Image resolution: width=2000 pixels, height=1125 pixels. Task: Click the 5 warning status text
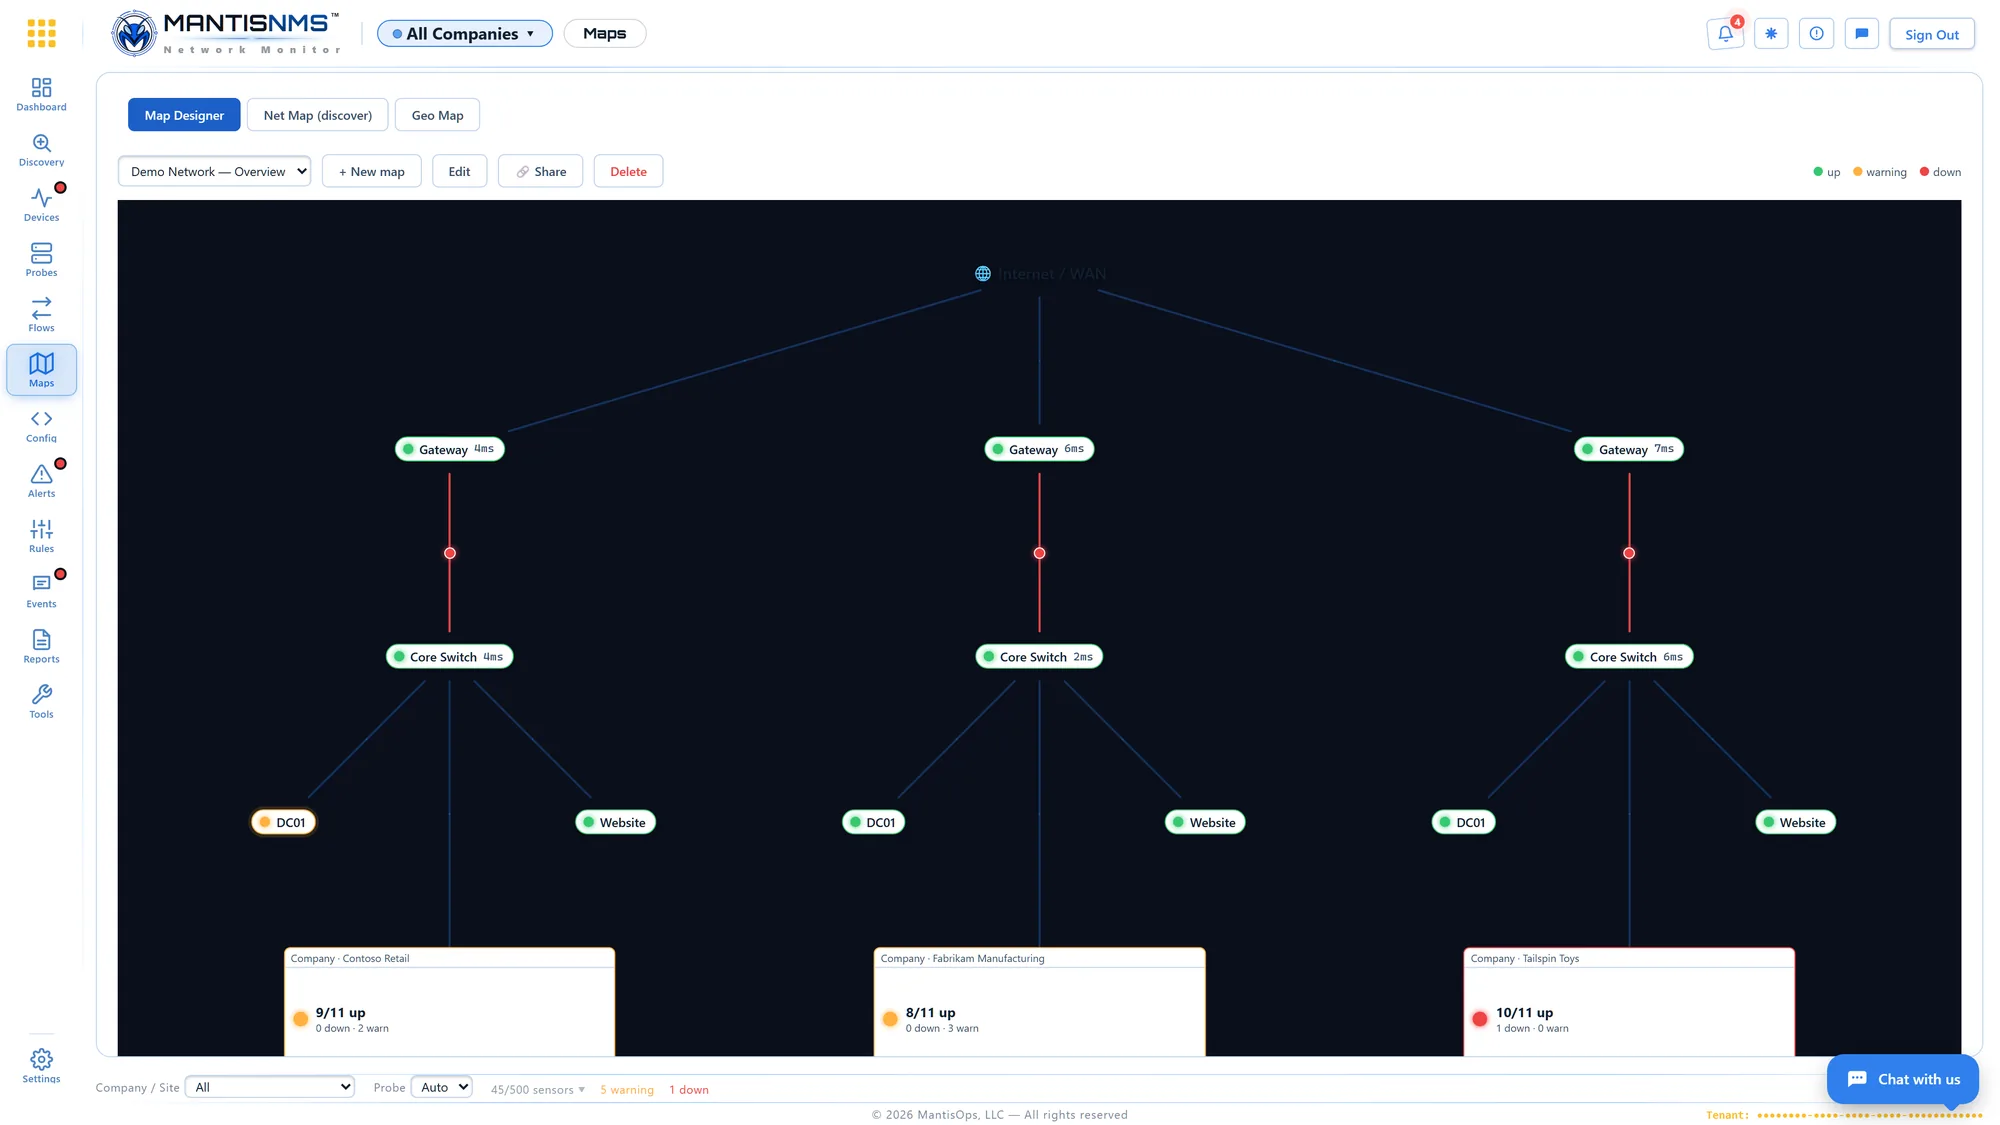pos(627,1089)
